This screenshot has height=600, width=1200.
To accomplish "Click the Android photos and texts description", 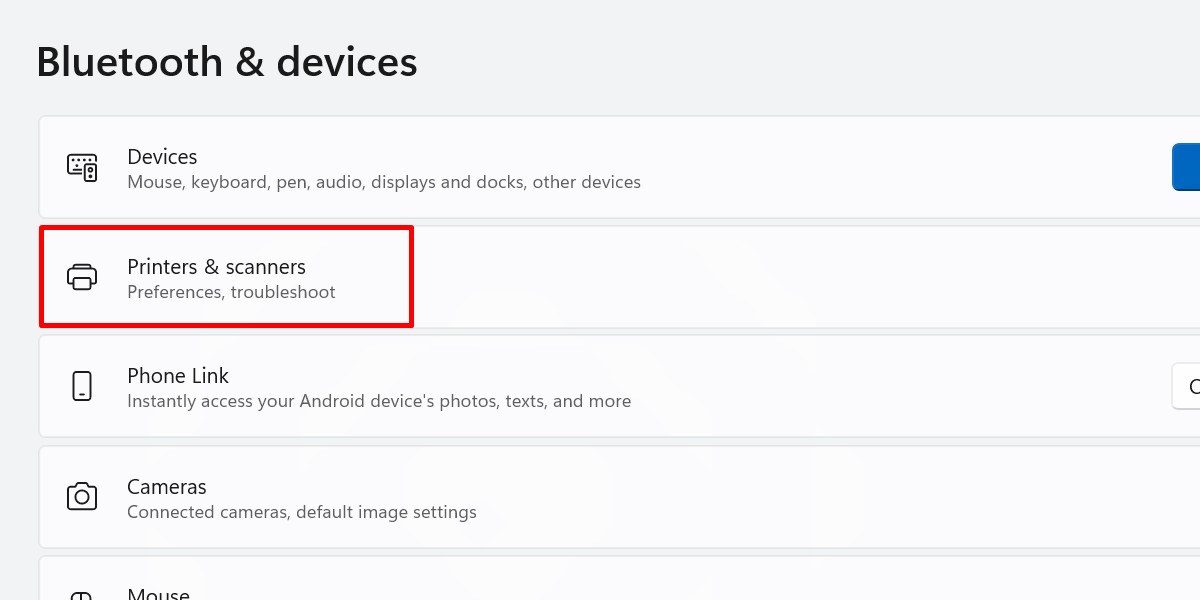I will tap(379, 401).
